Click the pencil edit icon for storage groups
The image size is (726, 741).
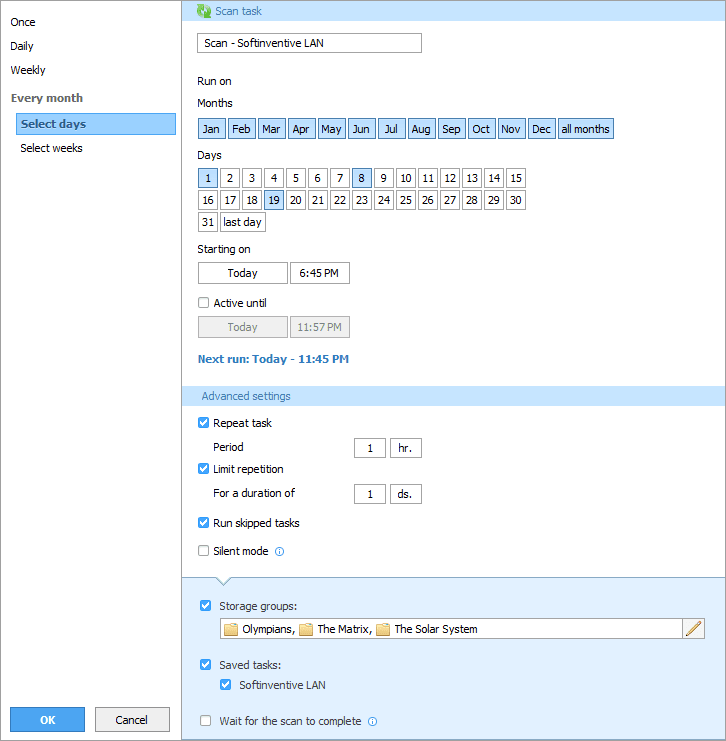click(x=694, y=629)
